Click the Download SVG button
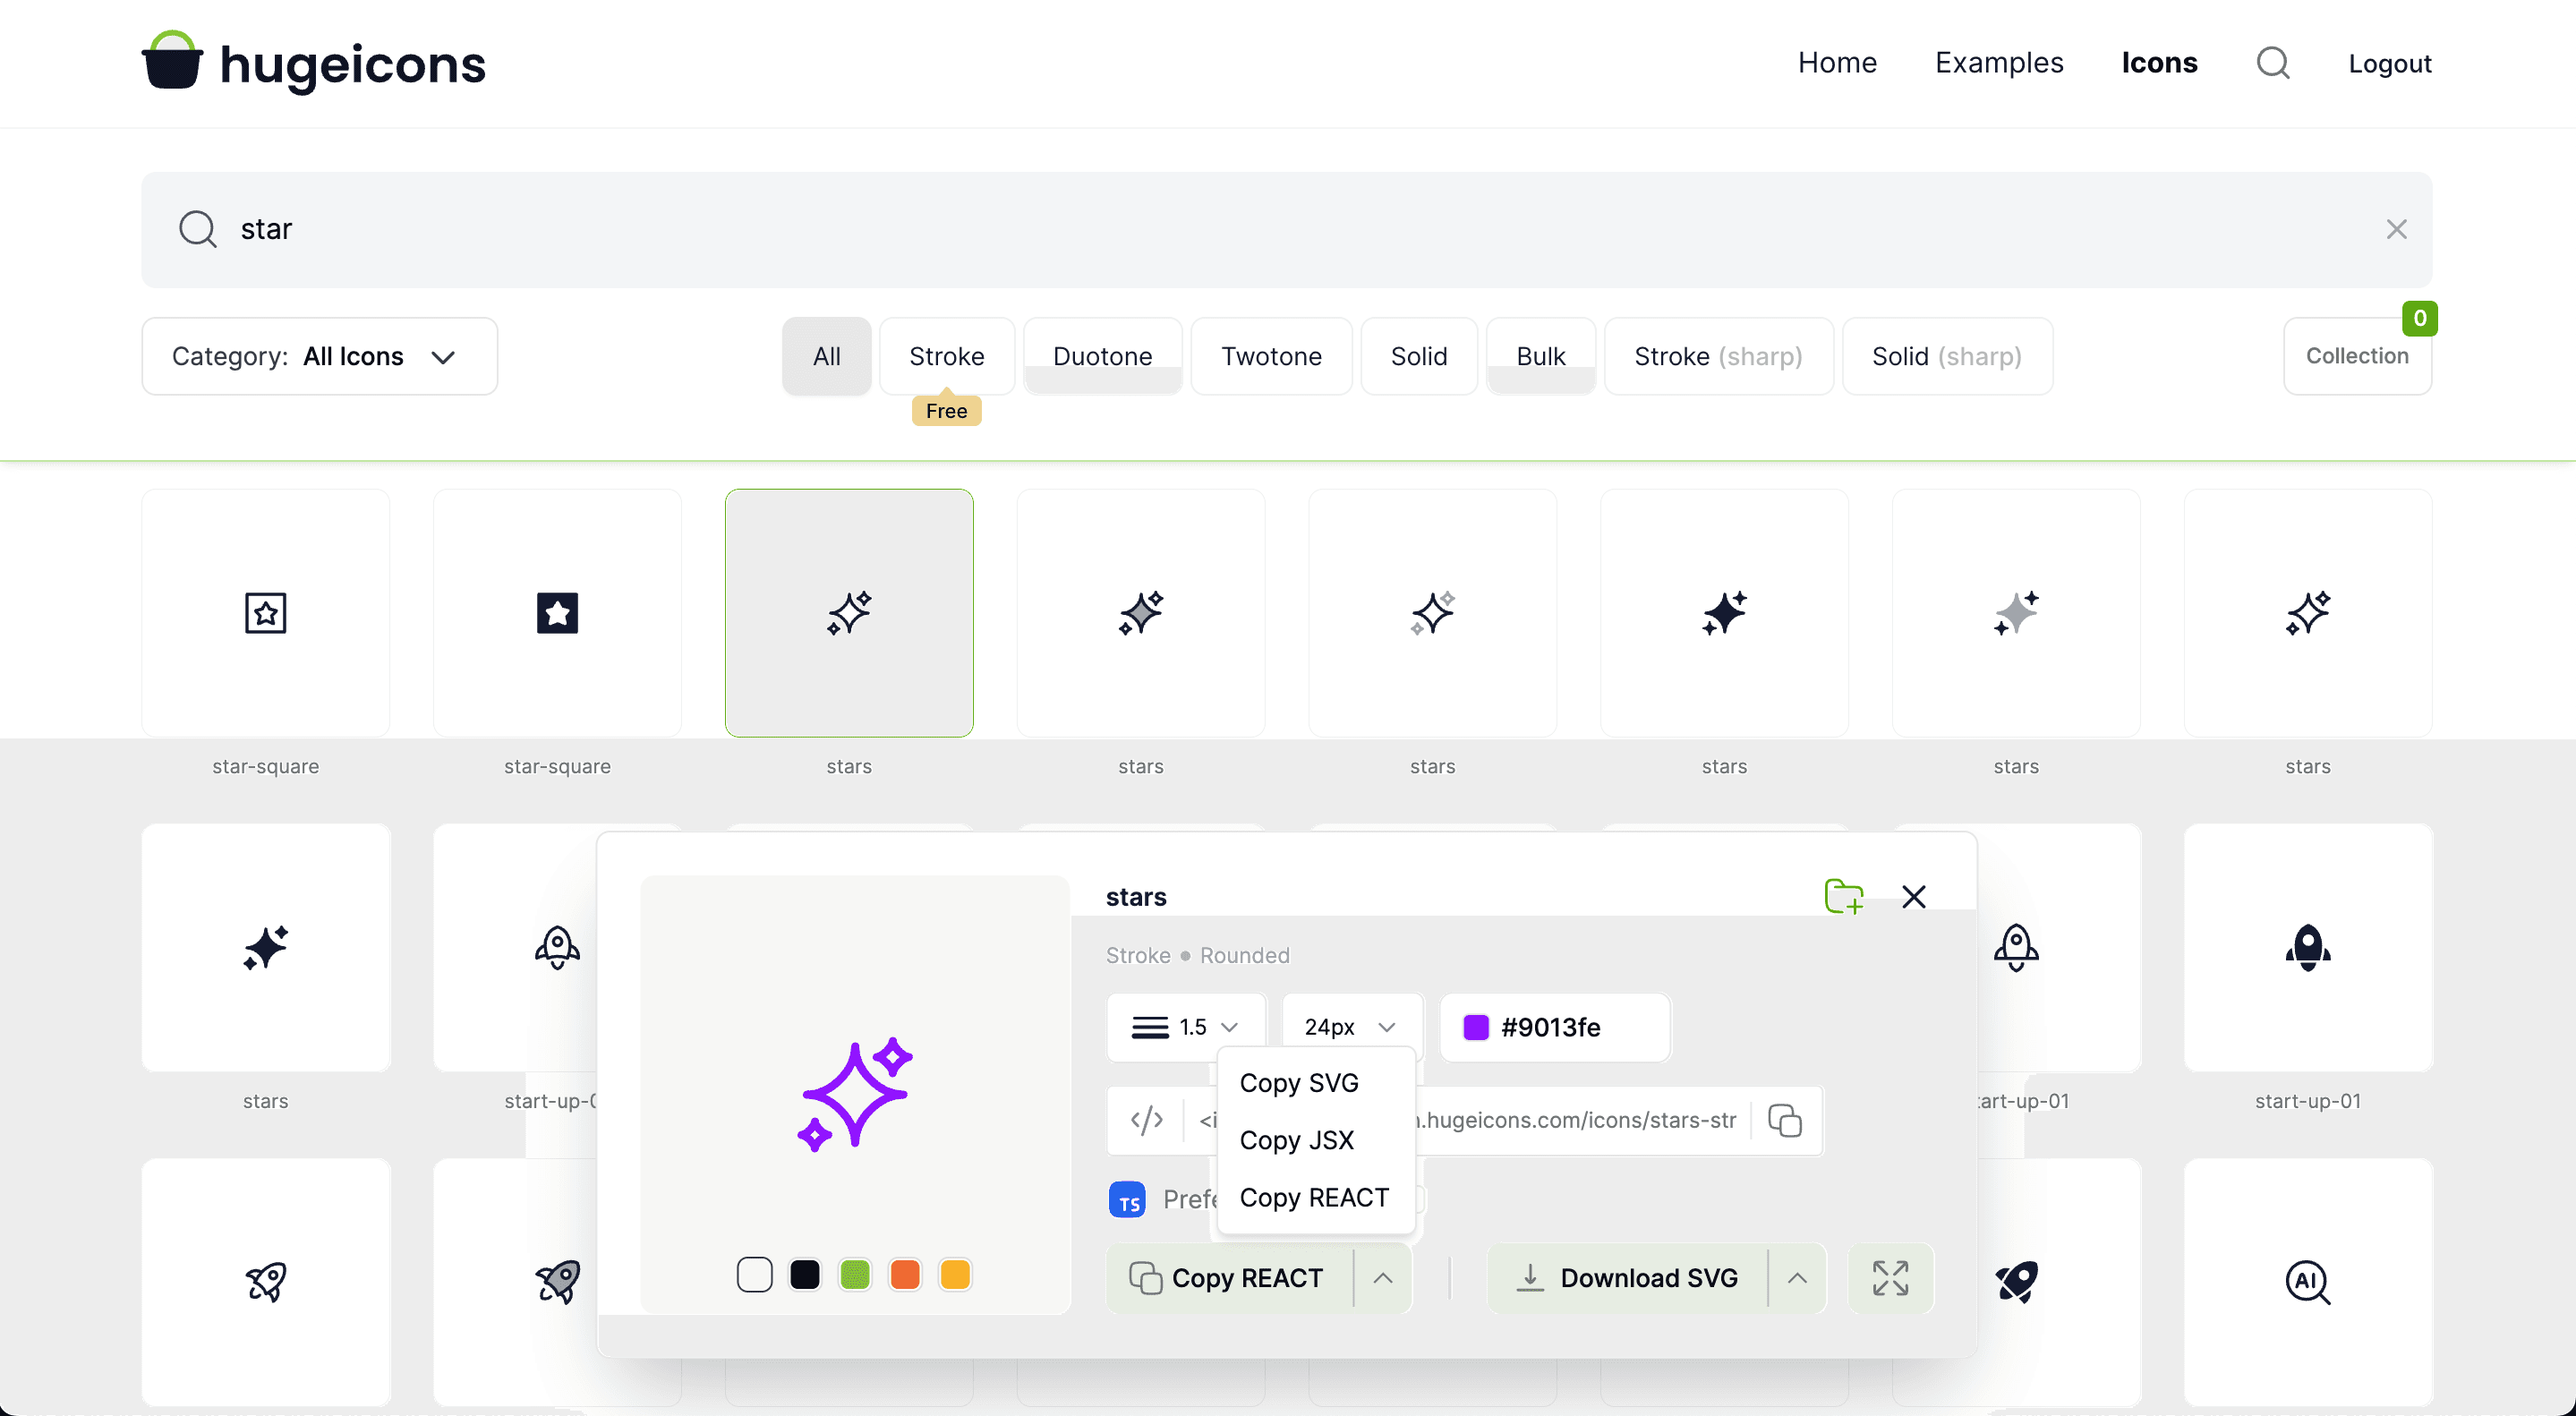 point(1628,1277)
